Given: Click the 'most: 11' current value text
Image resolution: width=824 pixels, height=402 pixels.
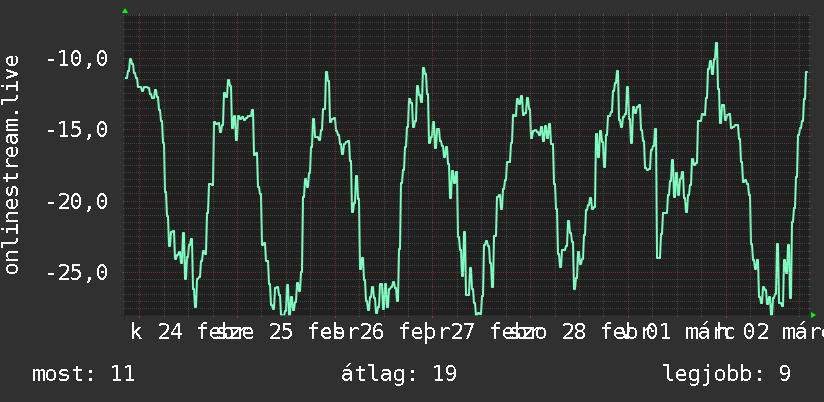Looking at the screenshot, I should tap(84, 374).
